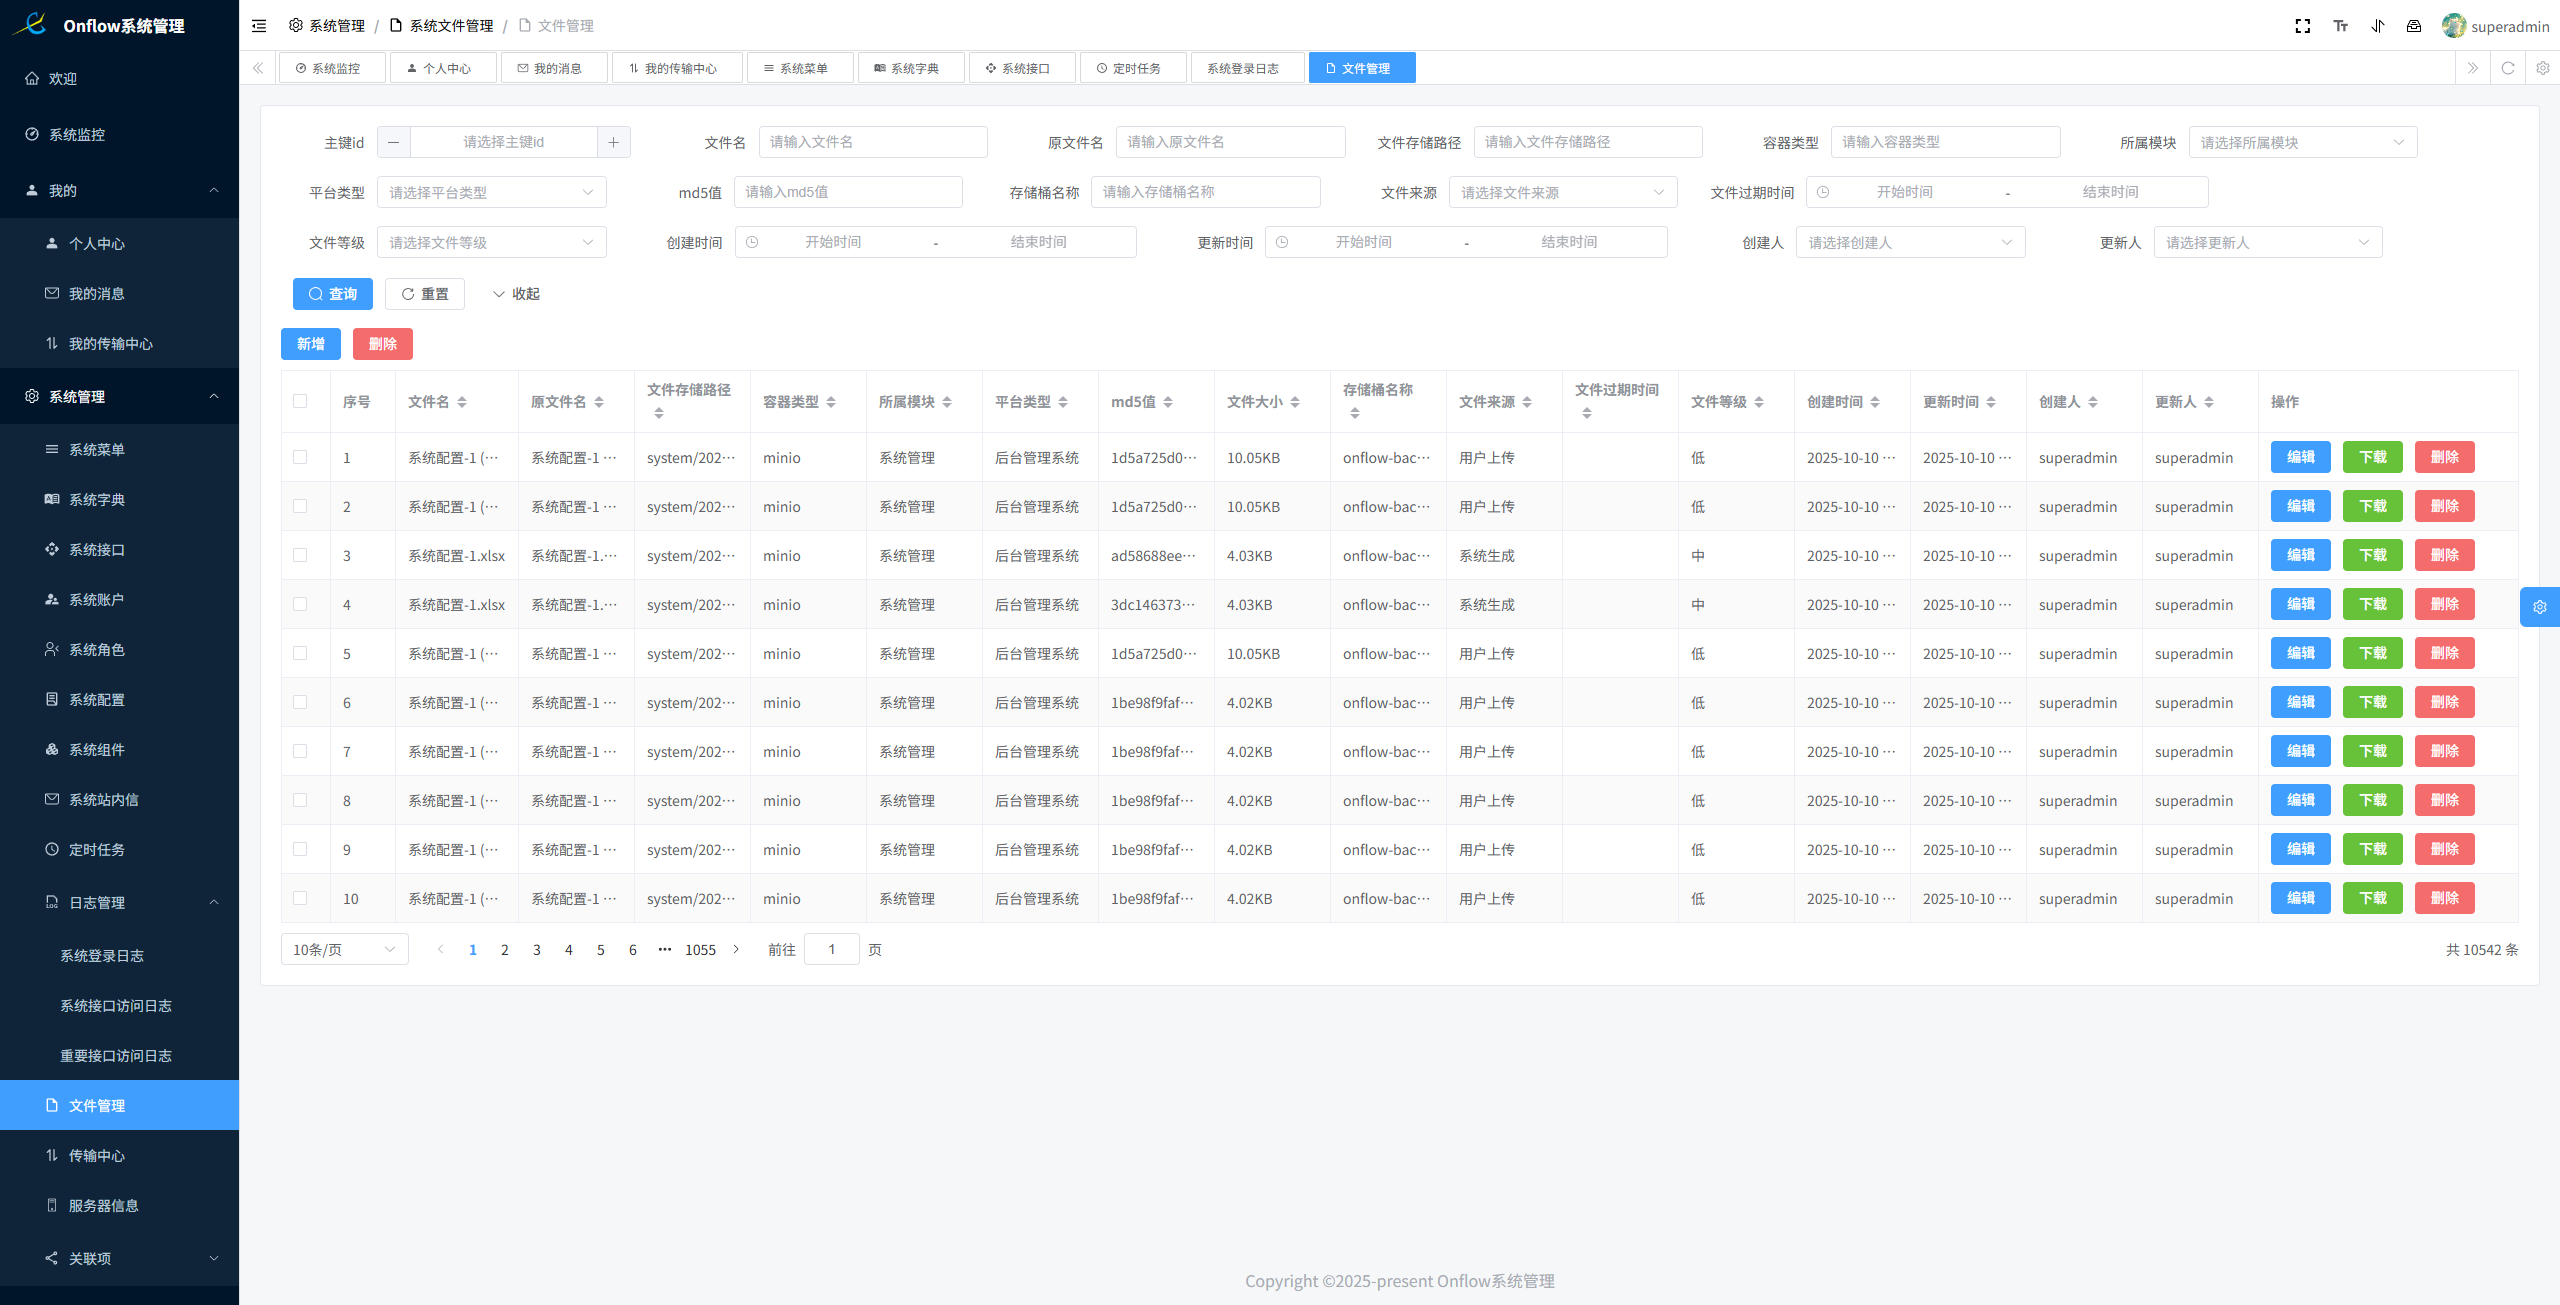Click the superadmin user avatar
This screenshot has width=2560, height=1305.
click(x=2453, y=26)
